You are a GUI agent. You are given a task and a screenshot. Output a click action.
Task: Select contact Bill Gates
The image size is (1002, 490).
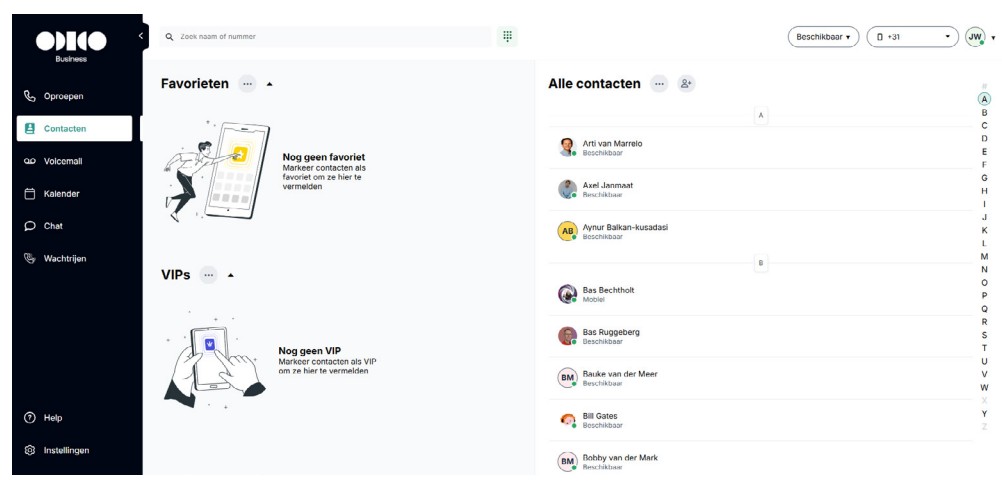(x=760, y=420)
